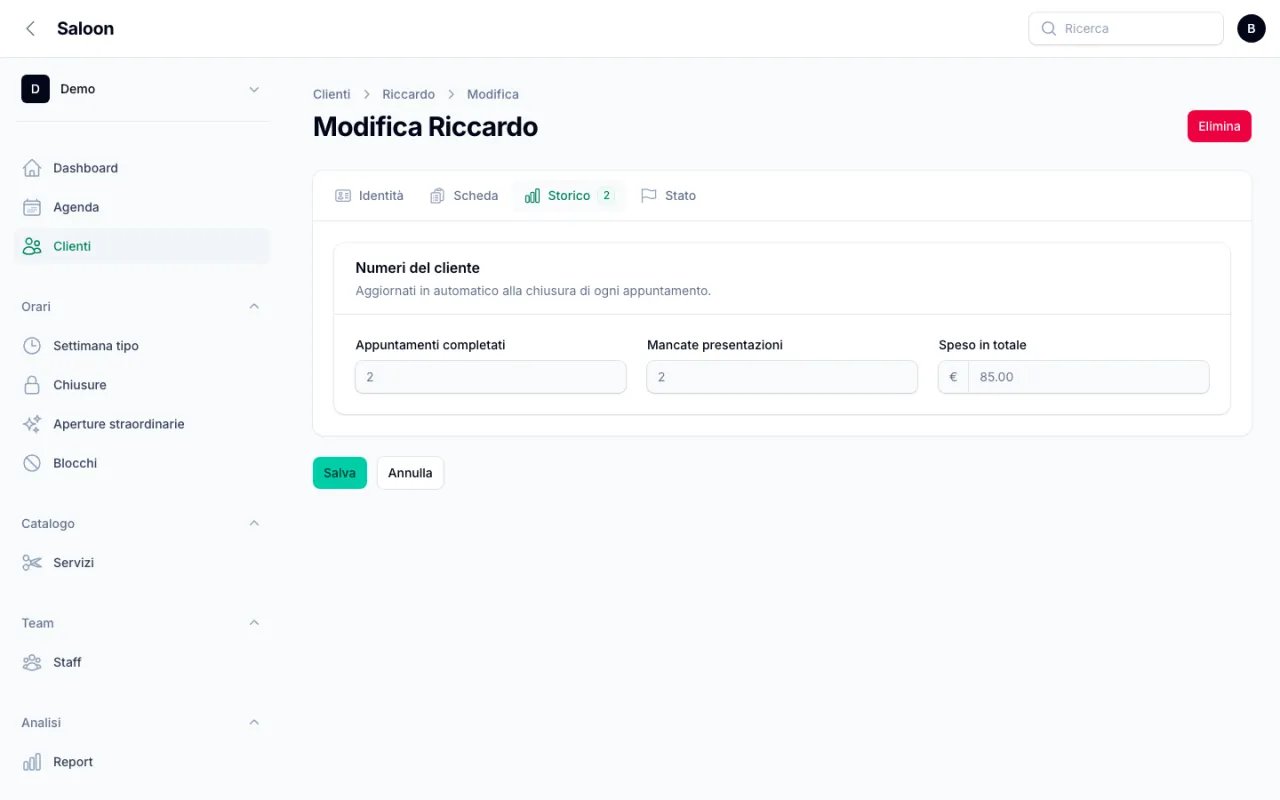1280x800 pixels.
Task: Click the Saloon brand title
Action: pyautogui.click(x=85, y=29)
